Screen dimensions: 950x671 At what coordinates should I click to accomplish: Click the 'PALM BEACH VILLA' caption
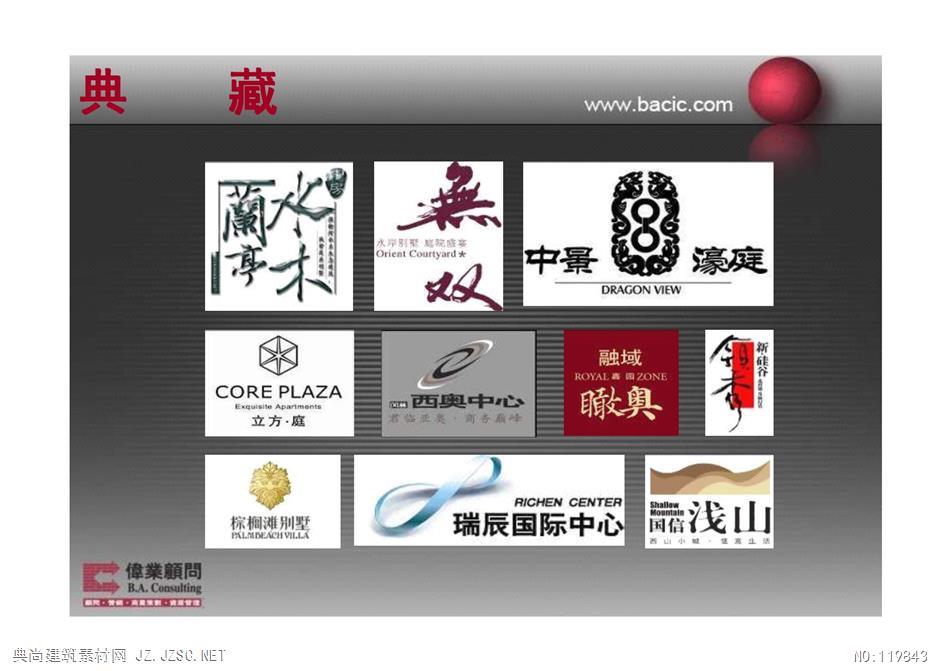click(x=270, y=535)
